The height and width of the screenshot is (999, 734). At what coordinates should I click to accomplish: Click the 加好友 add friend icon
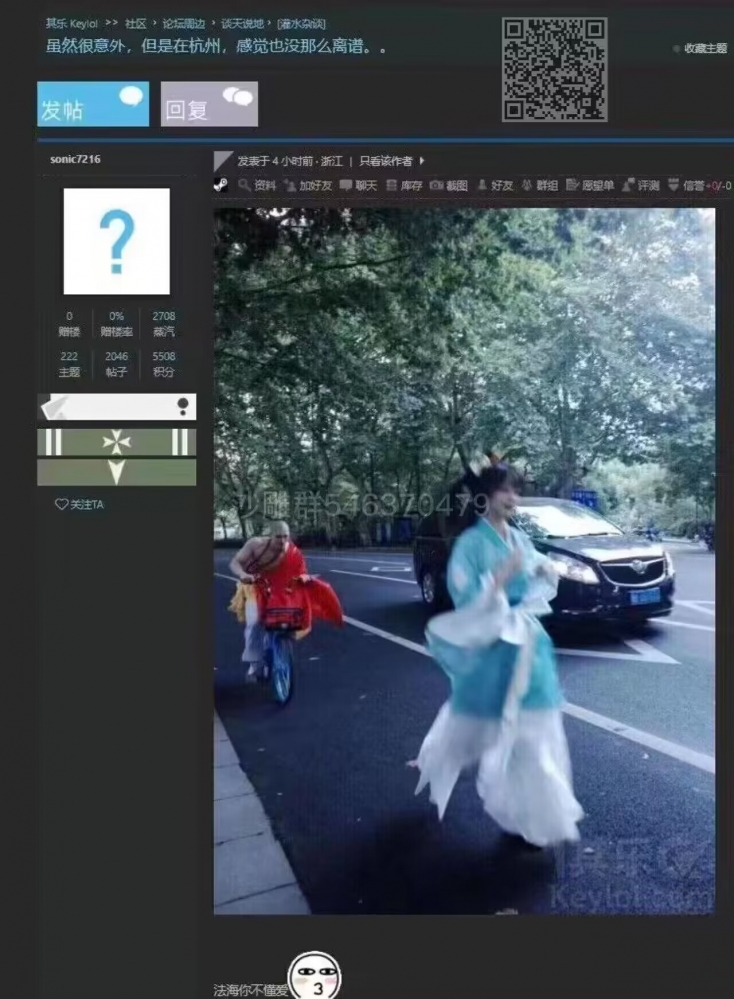289,185
